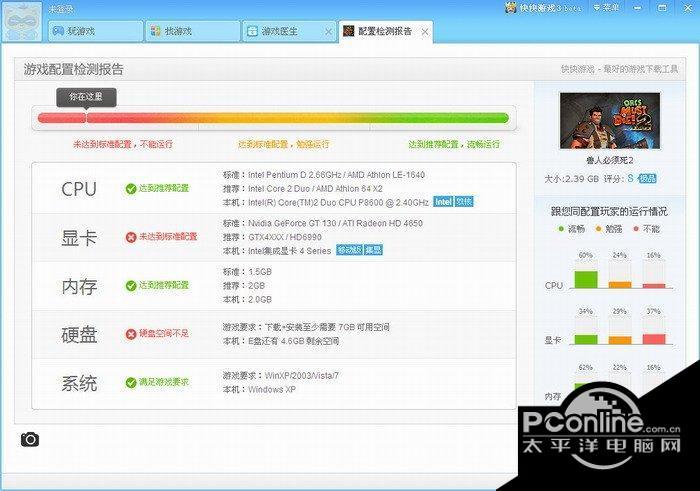The height and width of the screenshot is (491, 700).
Task: Close the 游戏医生 tab
Action: [328, 32]
